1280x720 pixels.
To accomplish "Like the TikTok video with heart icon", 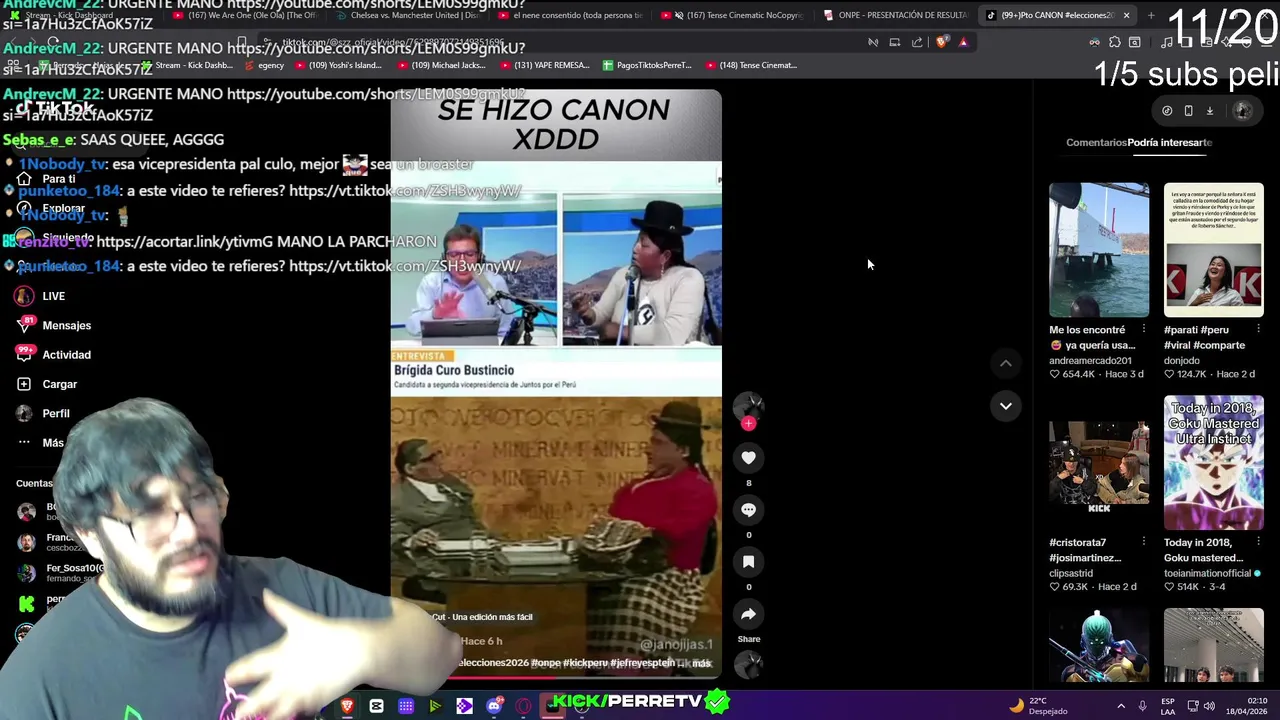I will click(748, 457).
